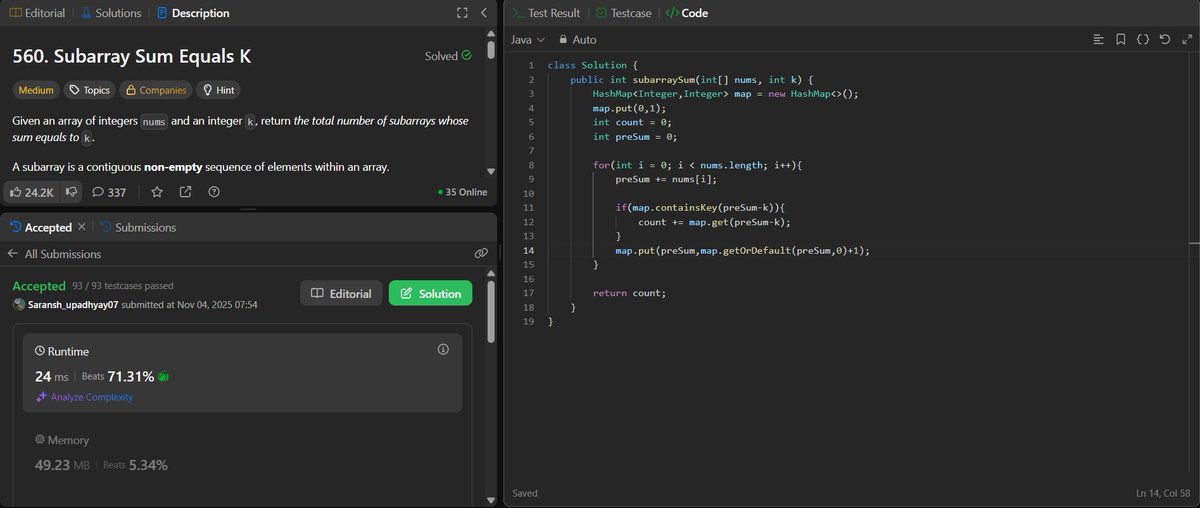Toggle the Auto lock setting
This screenshot has width=1200, height=508.
point(577,40)
